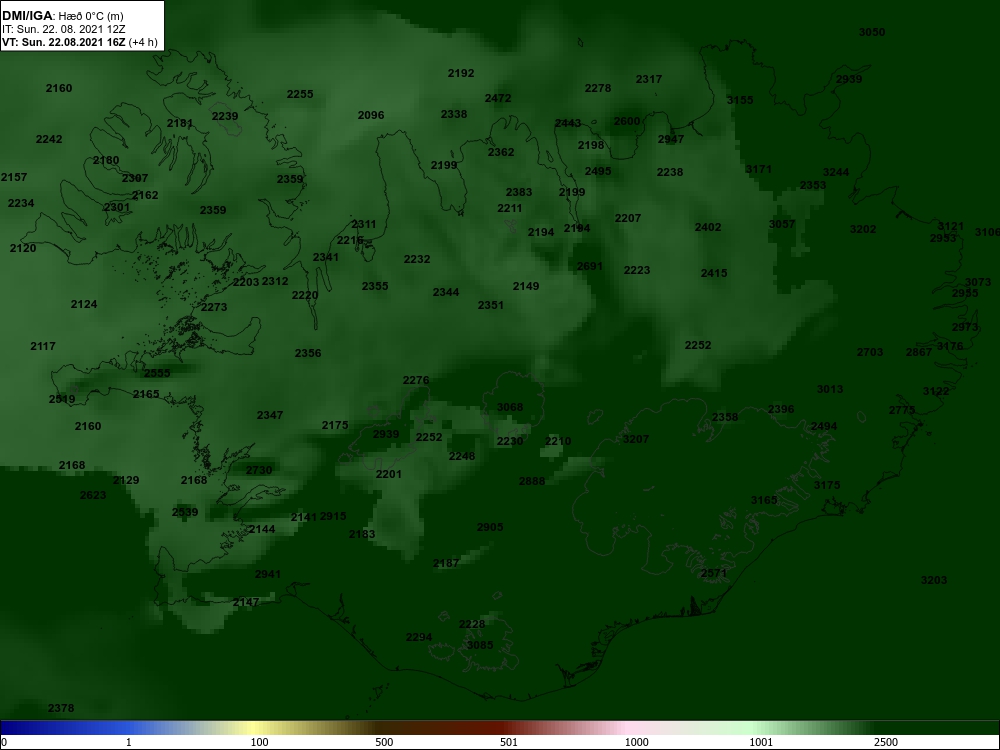This screenshot has height=750, width=1000.
Task: Click the map value 3202
Action: pos(863,230)
